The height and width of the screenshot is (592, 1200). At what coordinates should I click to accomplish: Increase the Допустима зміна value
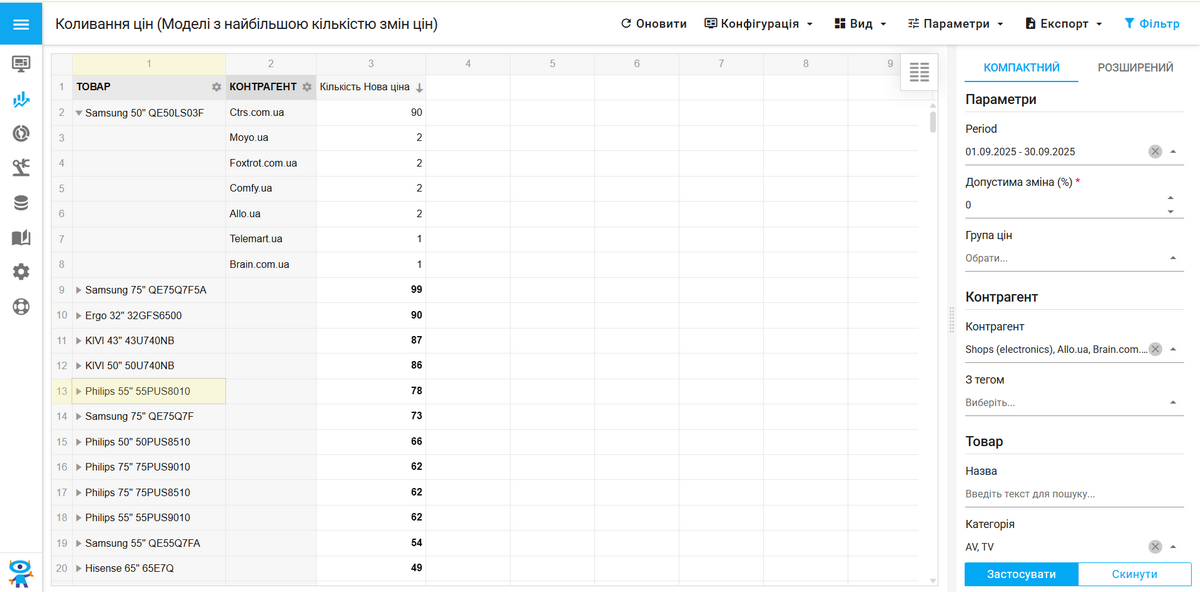click(x=1171, y=198)
